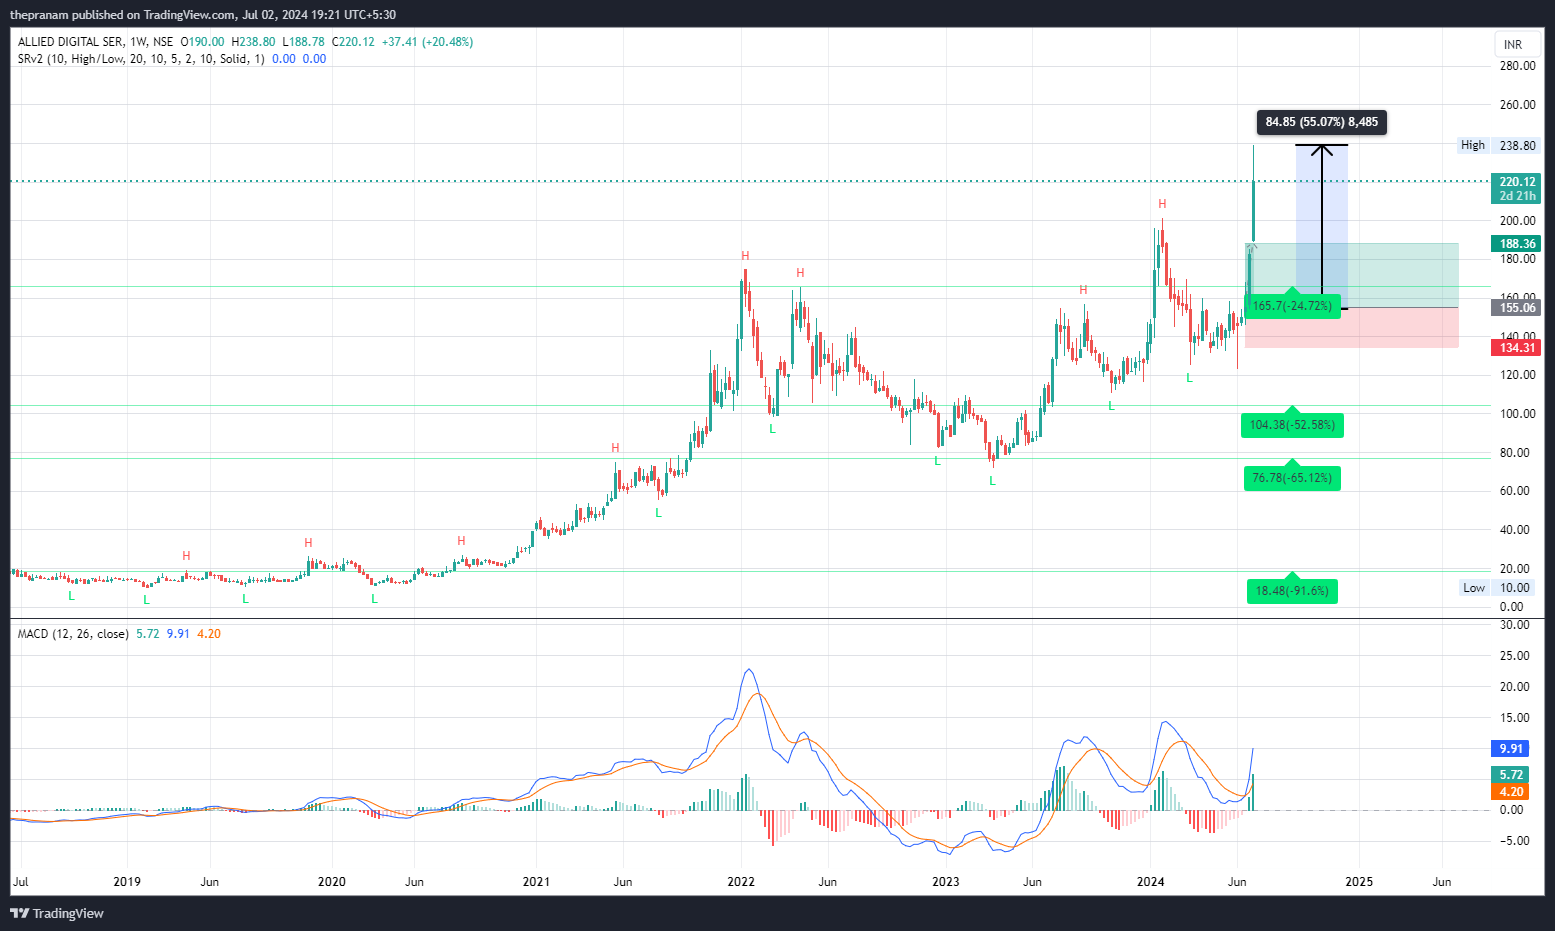Click the 155.06 price axis tag
This screenshot has width=1555, height=931.
tap(1517, 308)
